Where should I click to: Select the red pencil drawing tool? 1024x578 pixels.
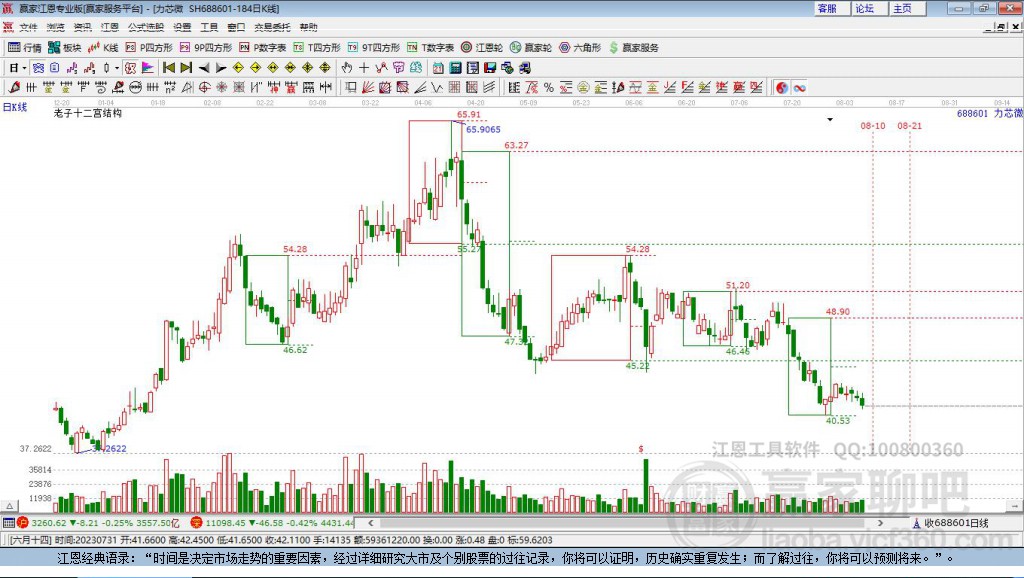[14, 88]
